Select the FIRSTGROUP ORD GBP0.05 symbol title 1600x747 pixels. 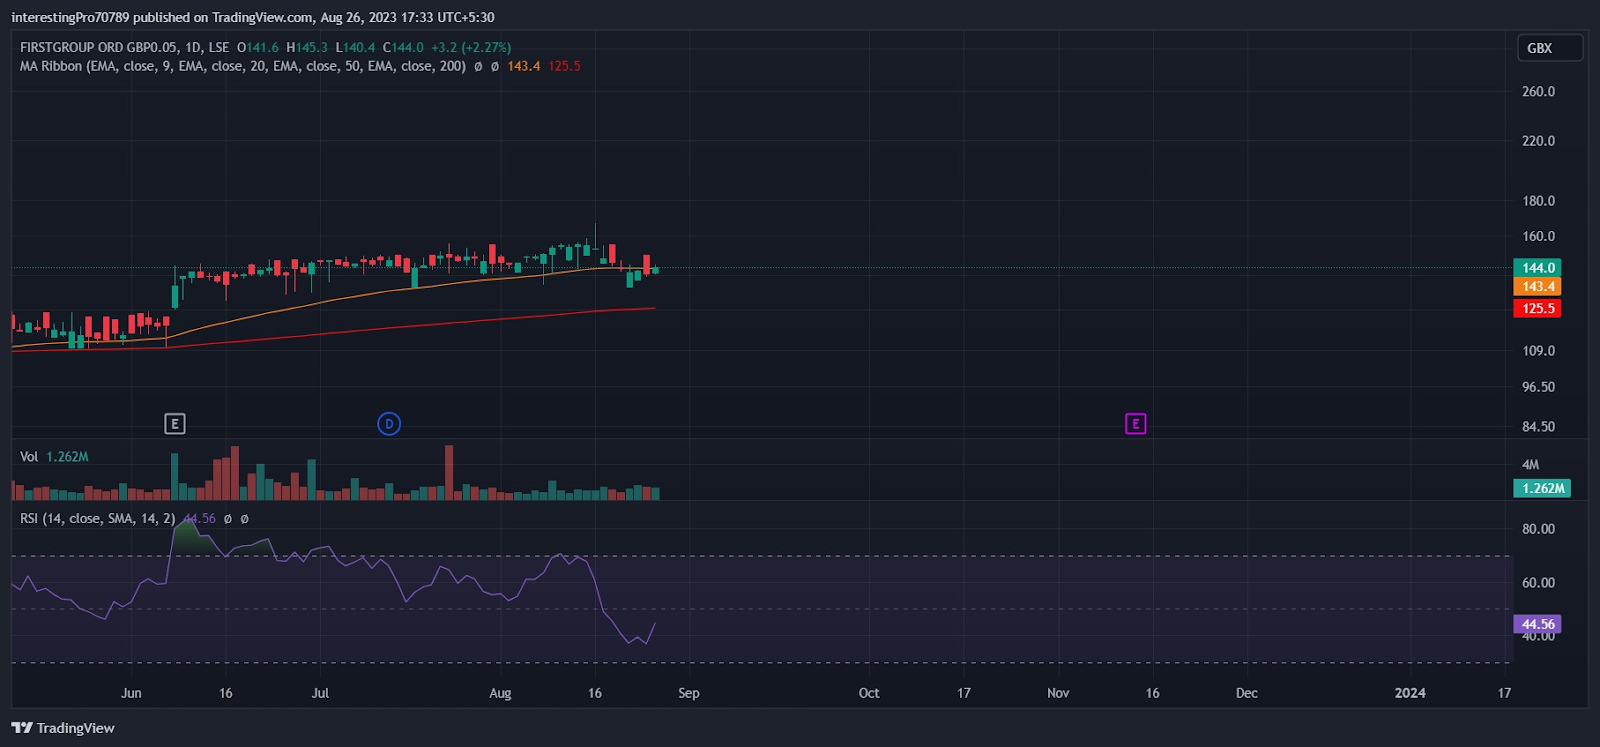click(x=98, y=47)
